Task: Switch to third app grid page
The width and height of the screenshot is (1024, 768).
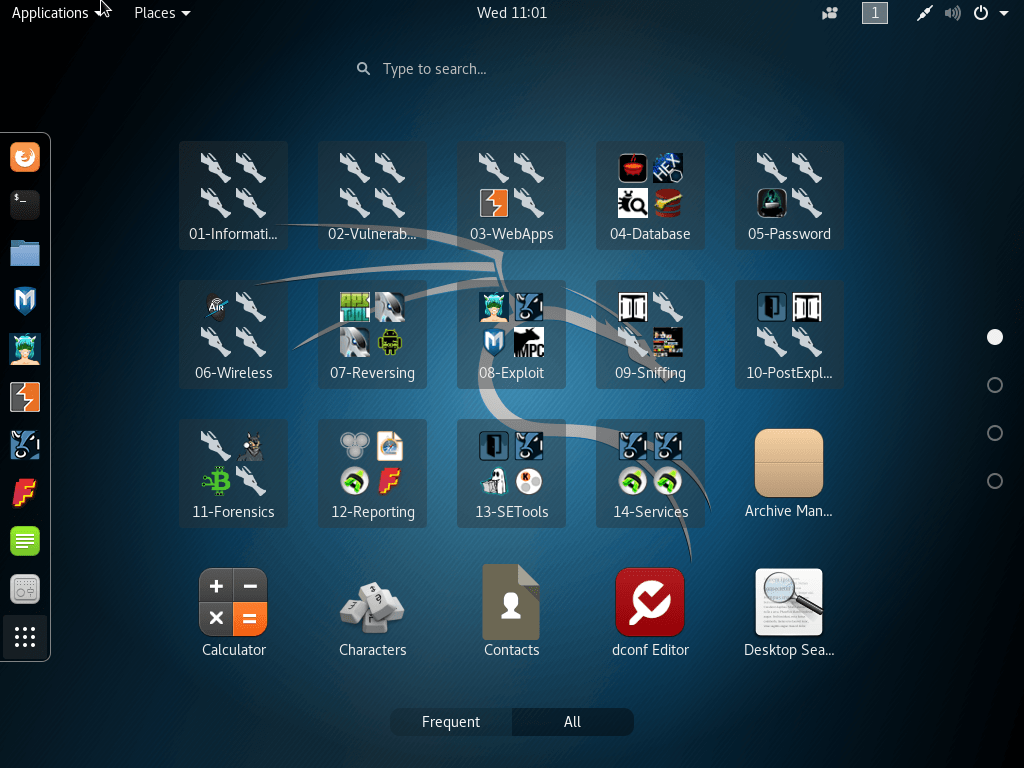Action: tap(995, 433)
